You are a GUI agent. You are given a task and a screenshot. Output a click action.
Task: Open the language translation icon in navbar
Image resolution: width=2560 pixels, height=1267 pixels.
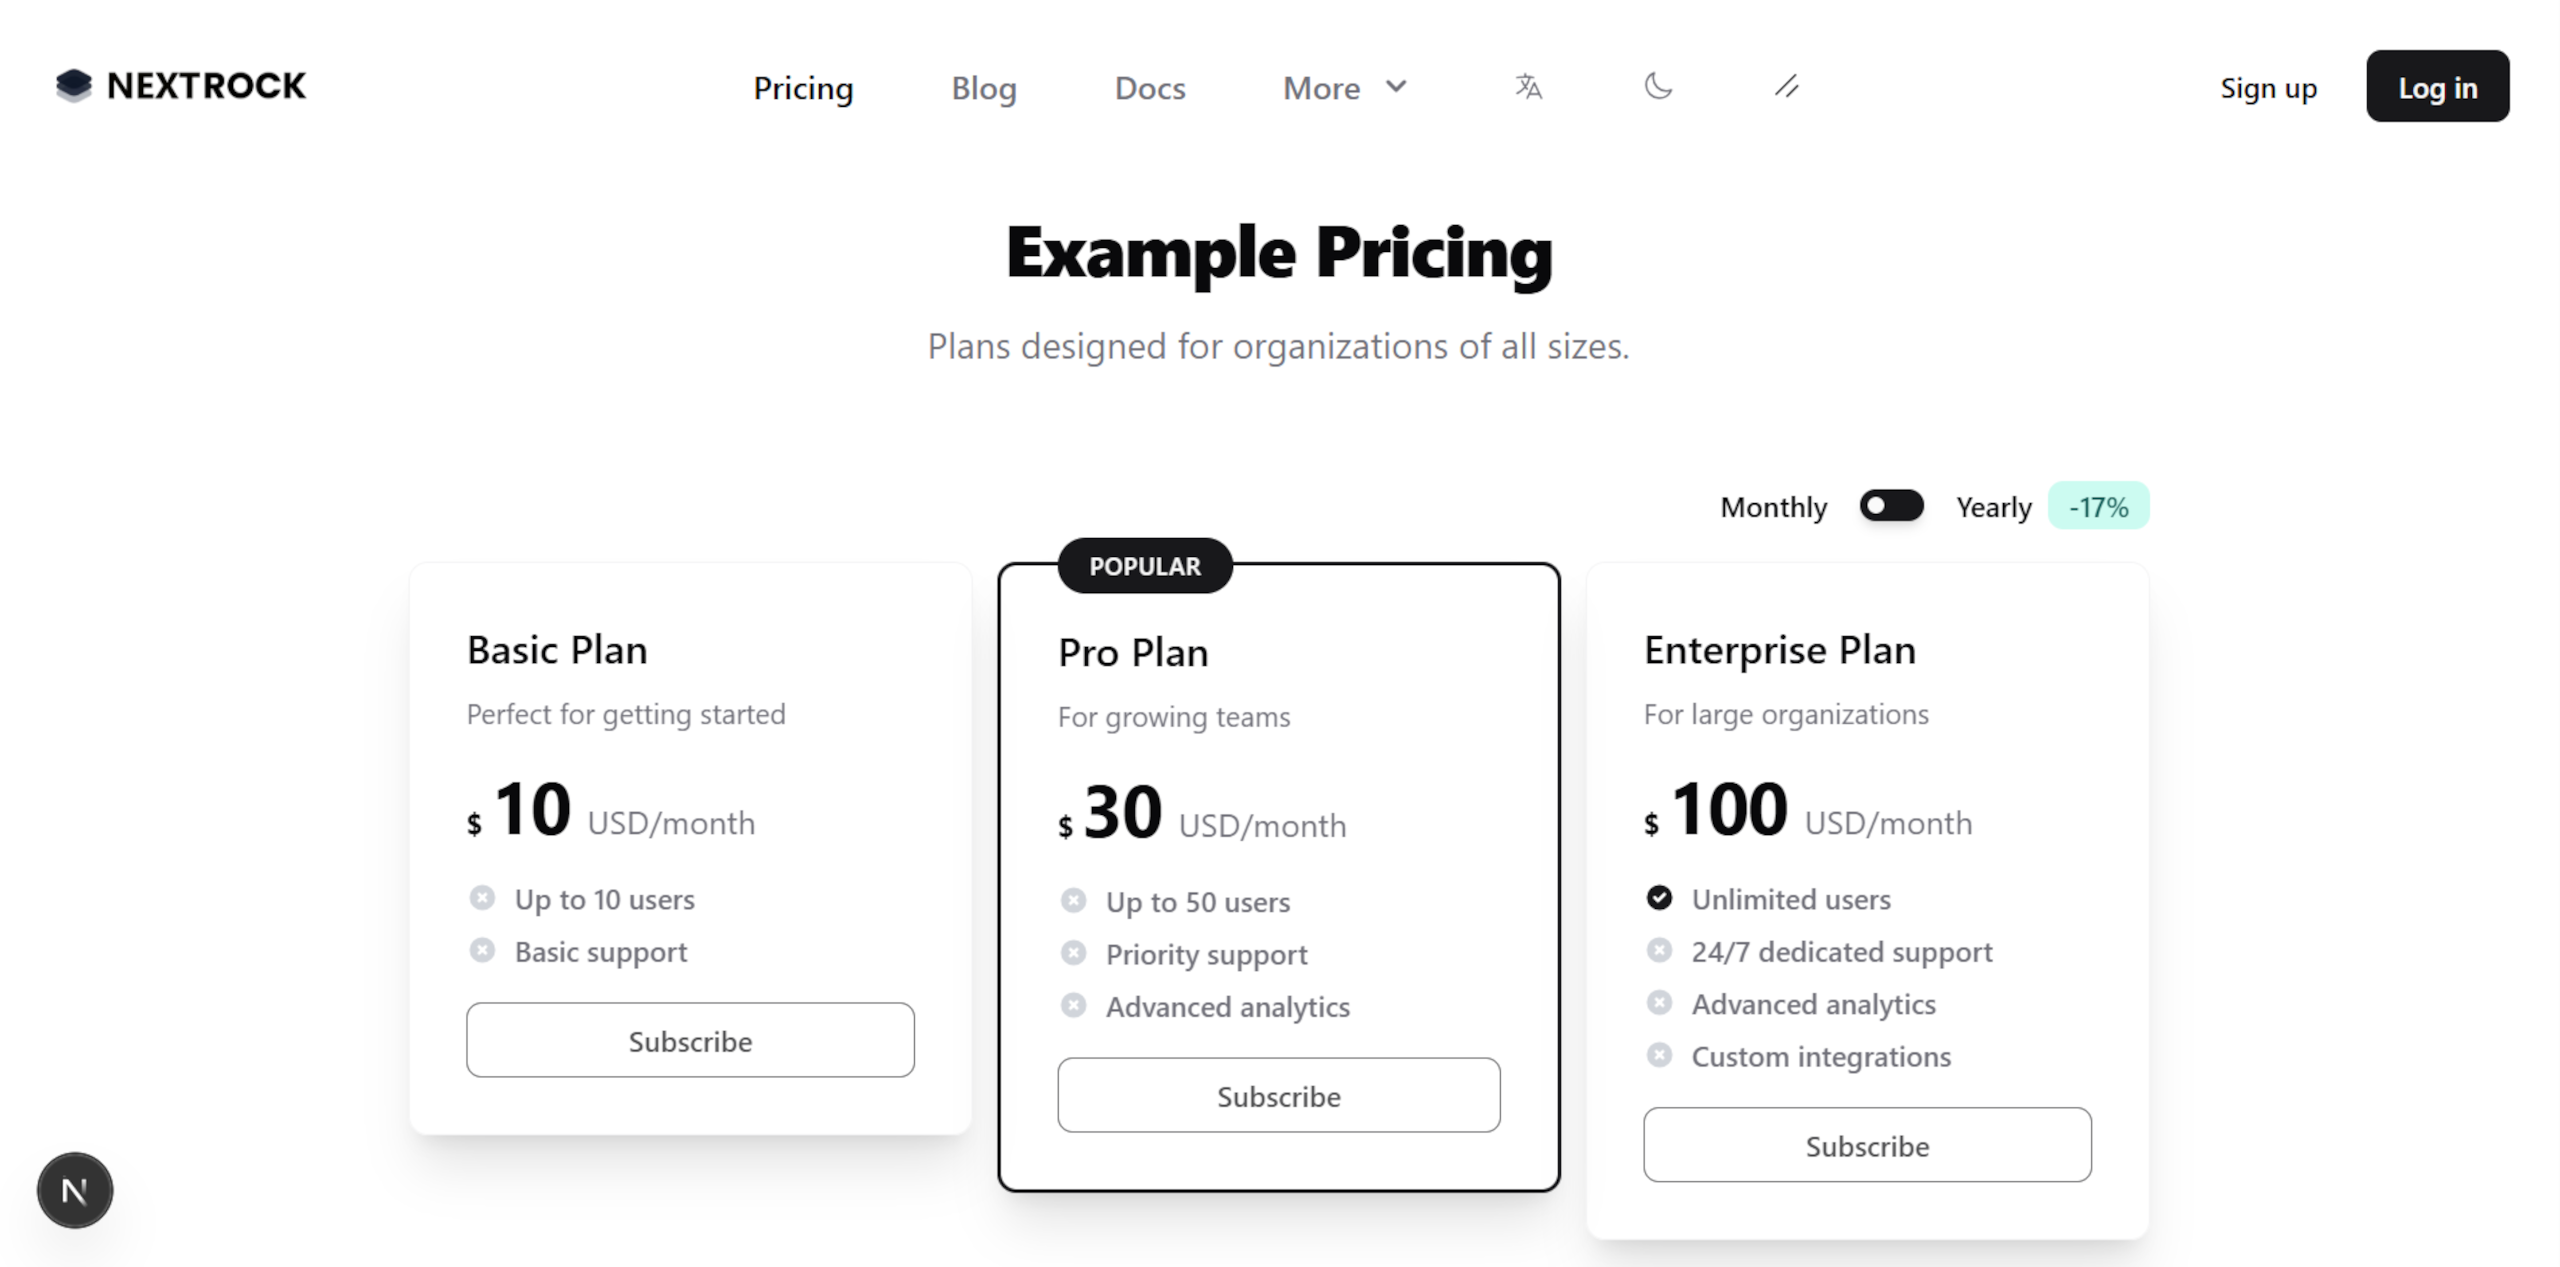click(1527, 88)
